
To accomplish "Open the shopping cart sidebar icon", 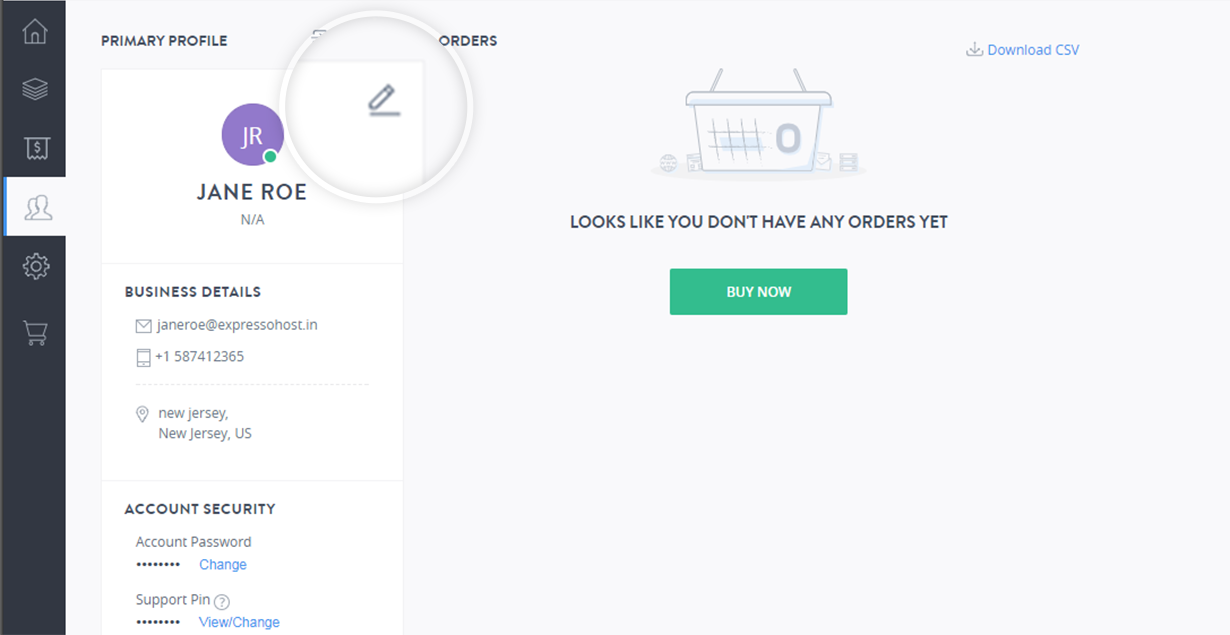I will pos(36,332).
